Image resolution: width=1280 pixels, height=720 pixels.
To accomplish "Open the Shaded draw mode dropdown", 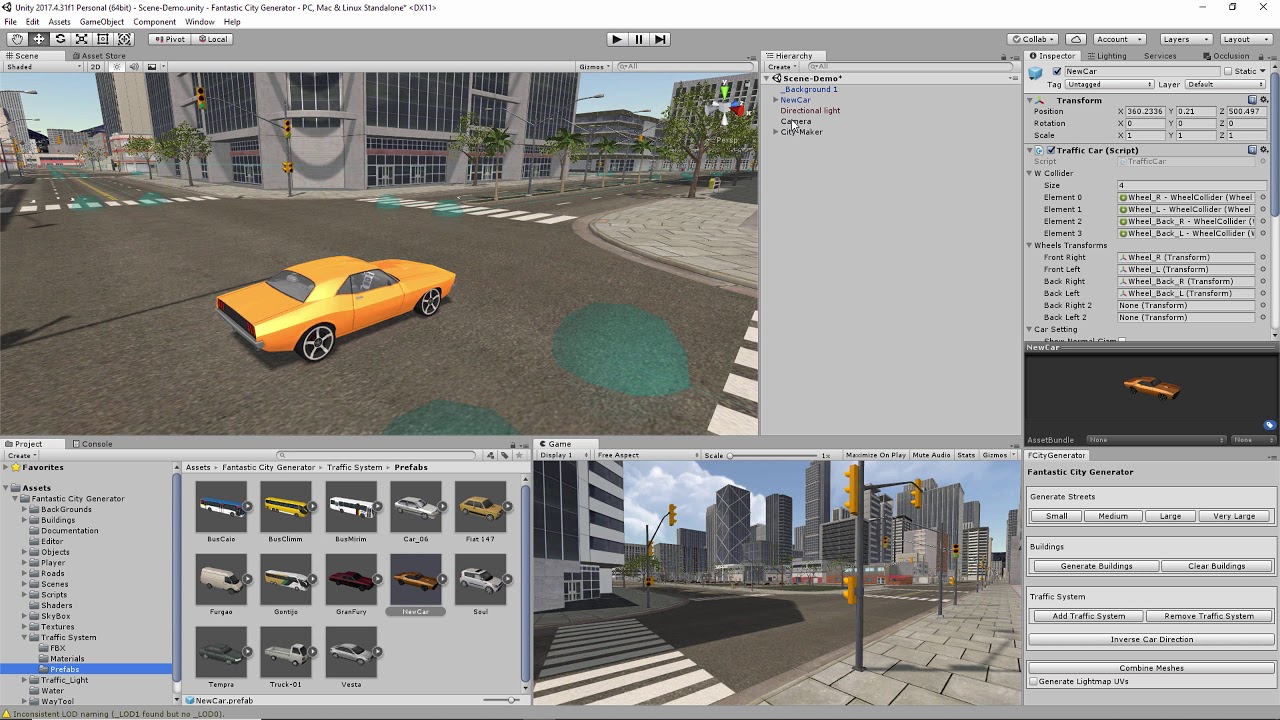I will point(42,67).
